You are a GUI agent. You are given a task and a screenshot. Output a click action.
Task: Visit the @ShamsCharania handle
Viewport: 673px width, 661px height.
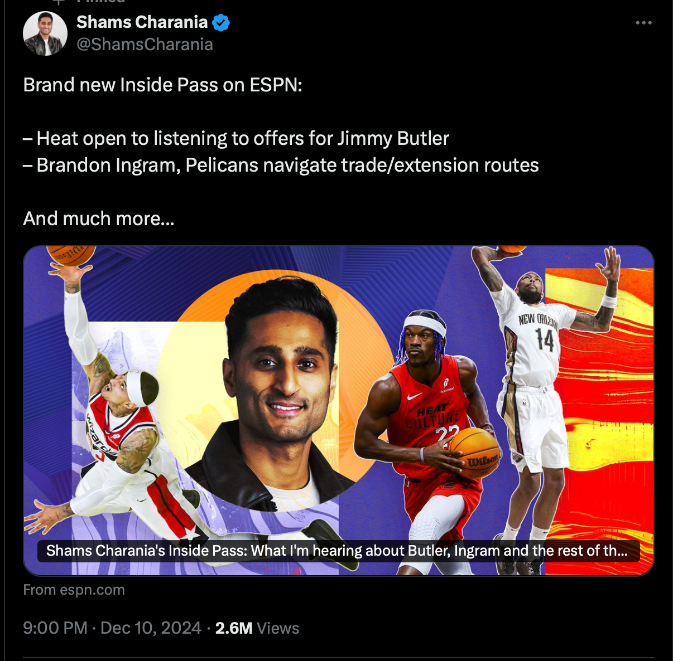click(x=145, y=45)
